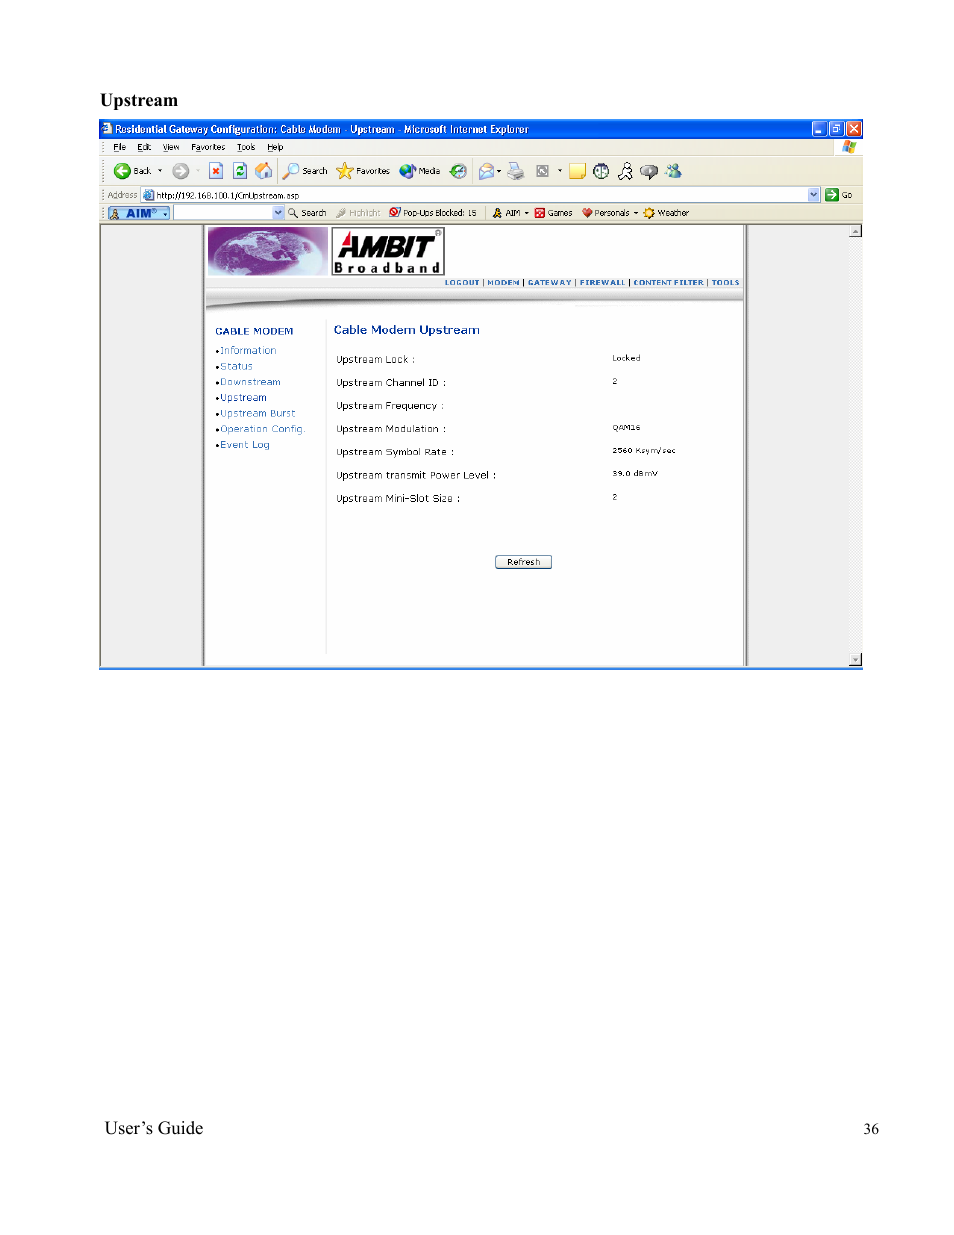Stop page loading with red X icon
Screen dimensions: 954x1235
(216, 171)
